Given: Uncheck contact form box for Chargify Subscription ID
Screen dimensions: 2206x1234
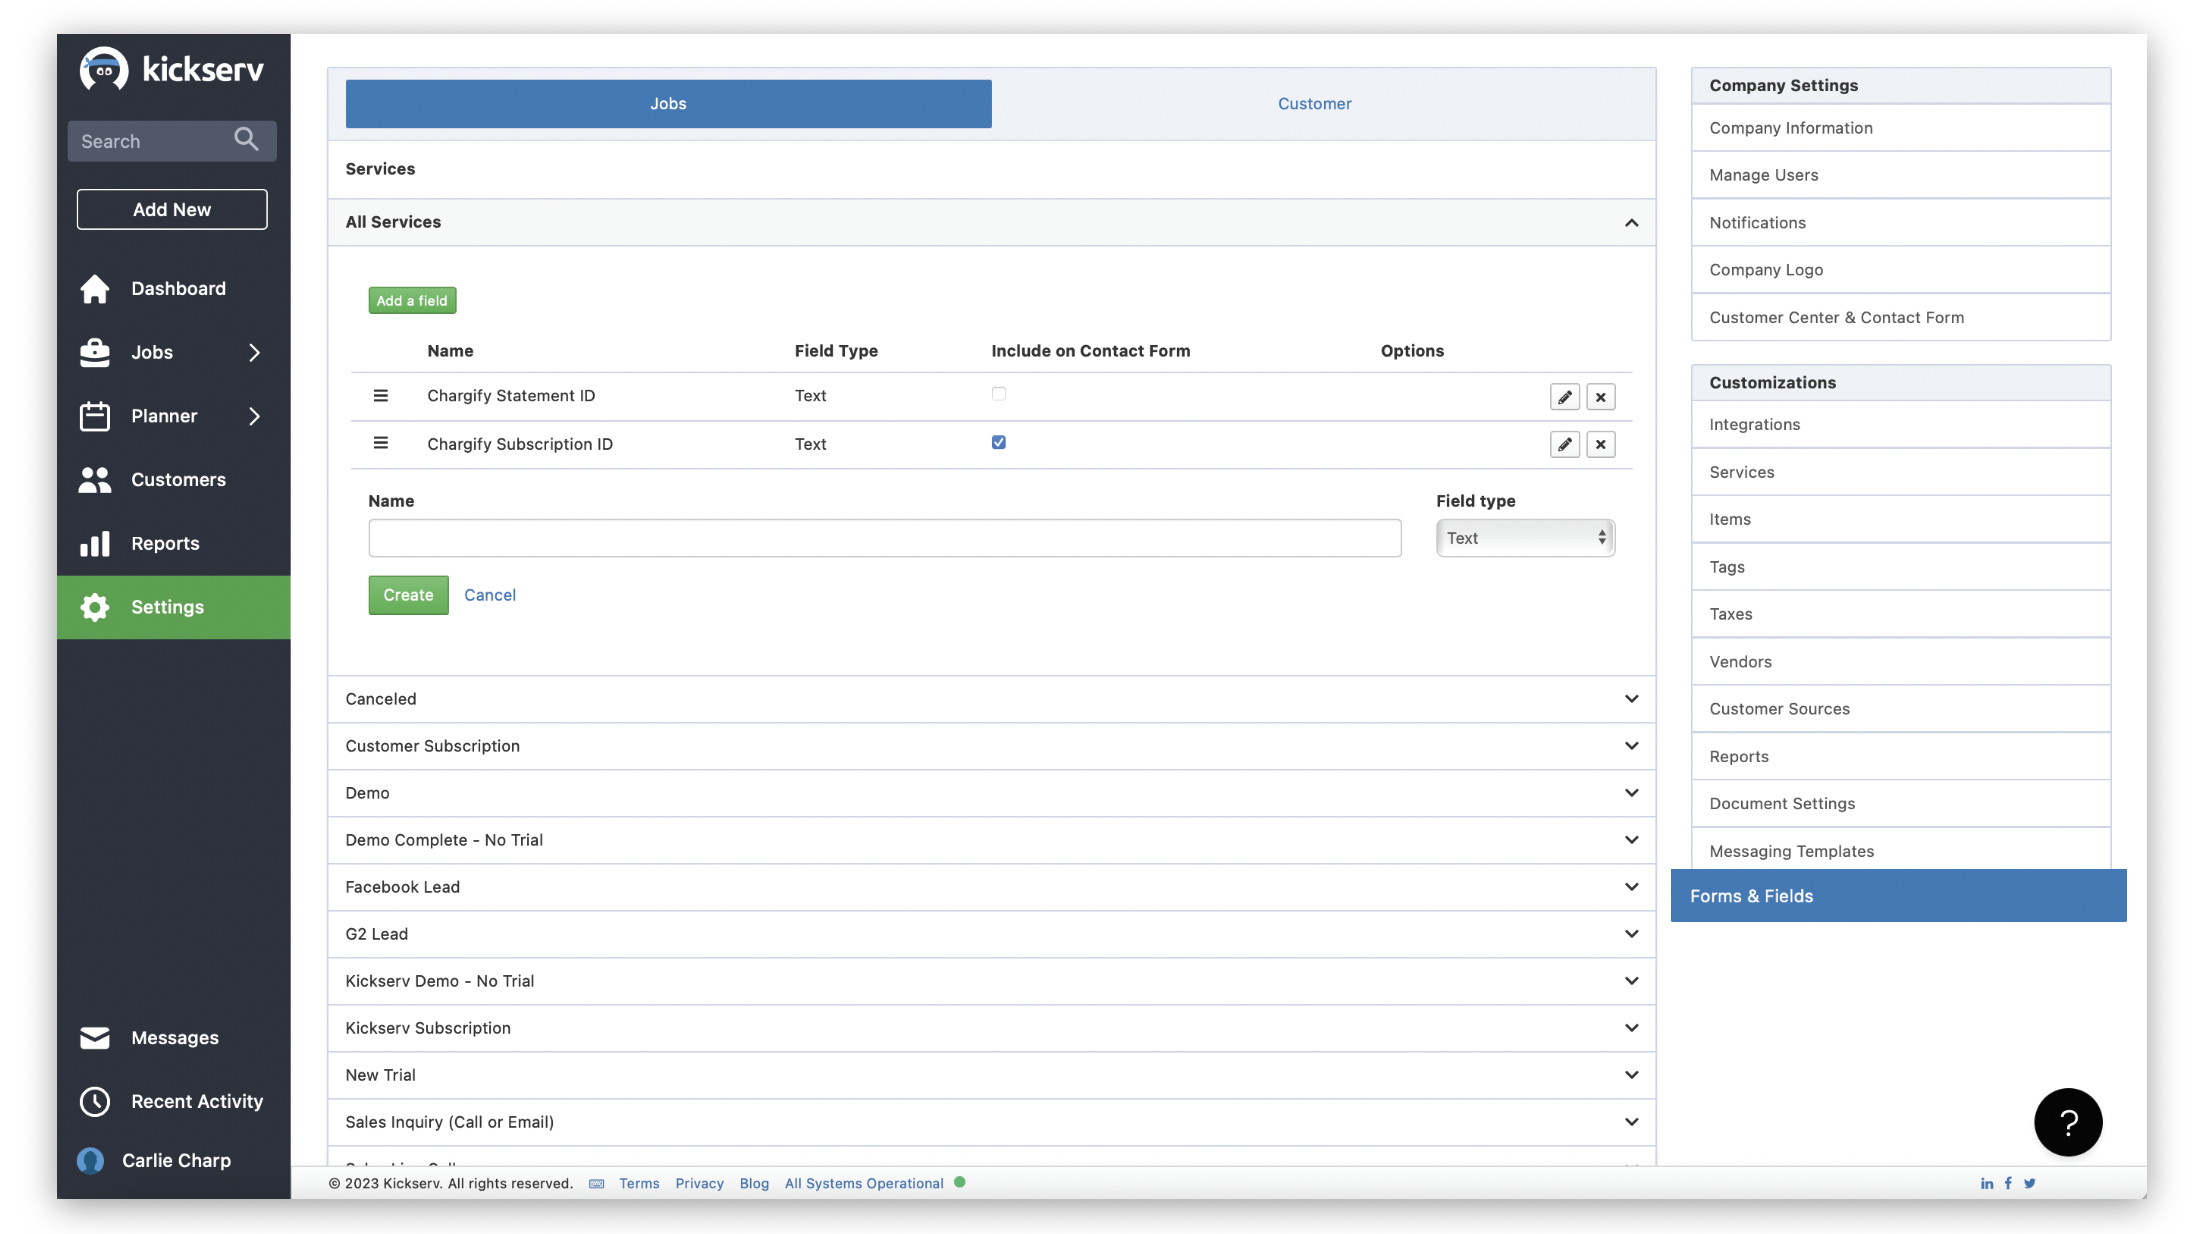Looking at the screenshot, I should click(998, 442).
